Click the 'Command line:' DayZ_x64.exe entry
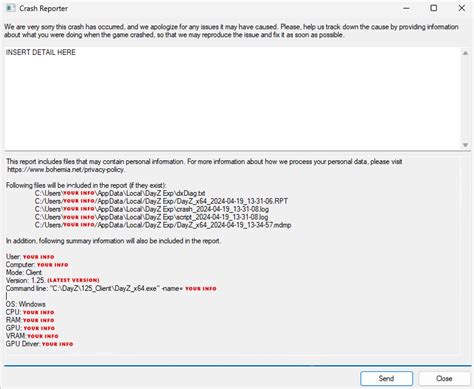 coord(111,288)
